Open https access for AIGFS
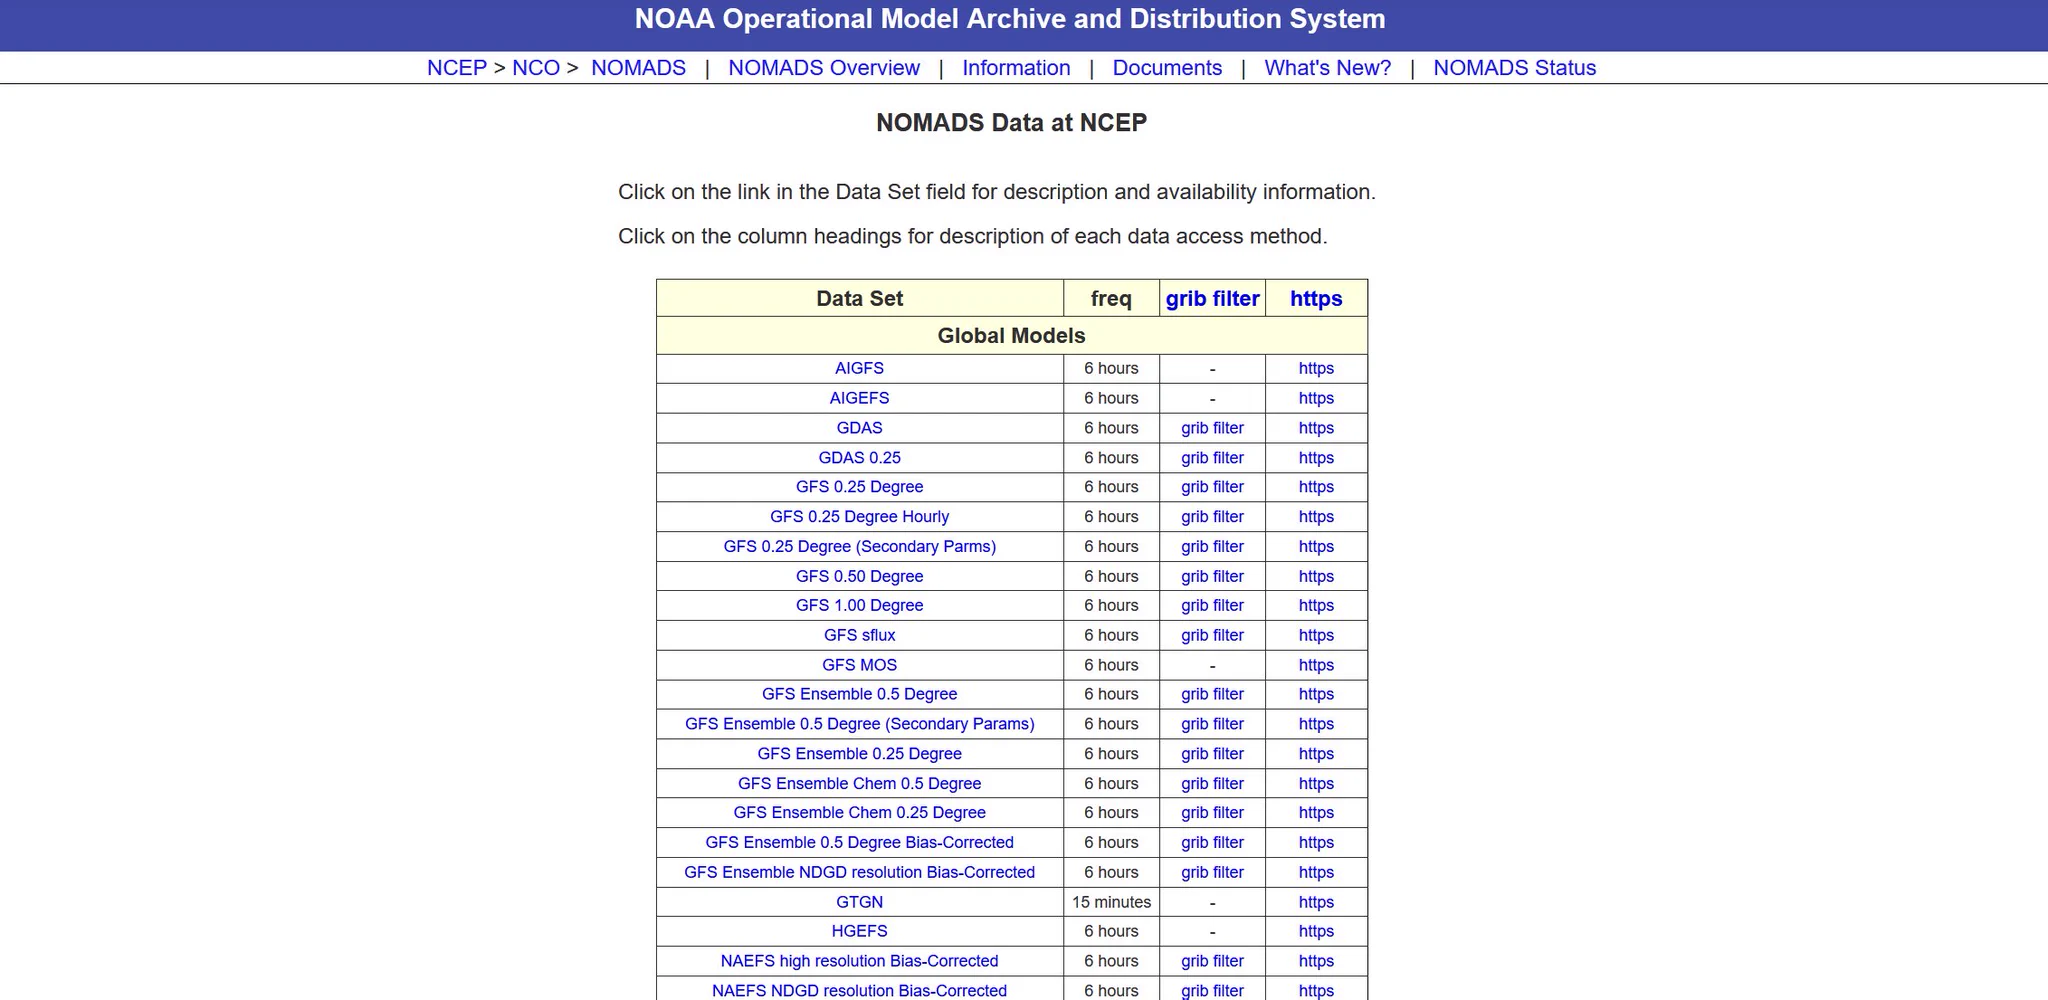 click(x=1316, y=368)
